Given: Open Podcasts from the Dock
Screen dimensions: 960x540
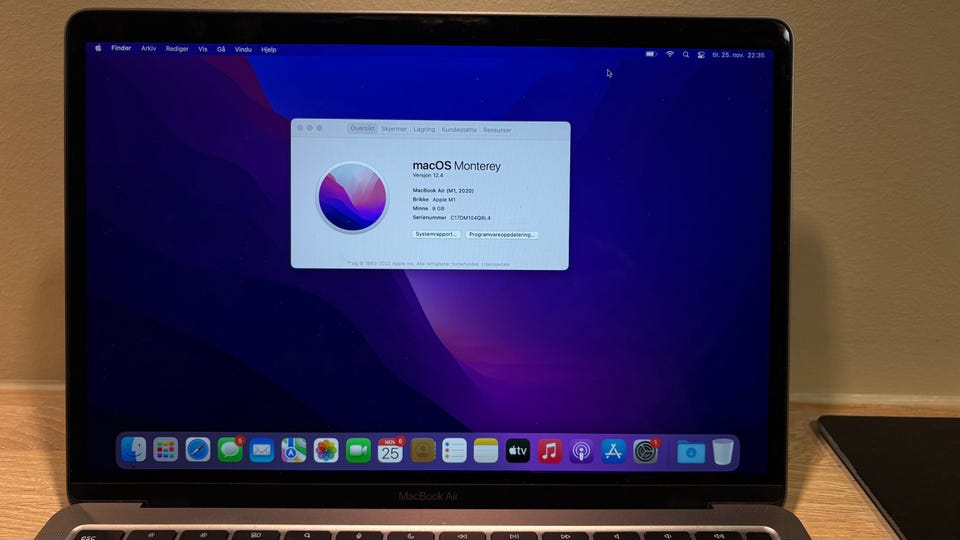Looking at the screenshot, I should coord(582,452).
